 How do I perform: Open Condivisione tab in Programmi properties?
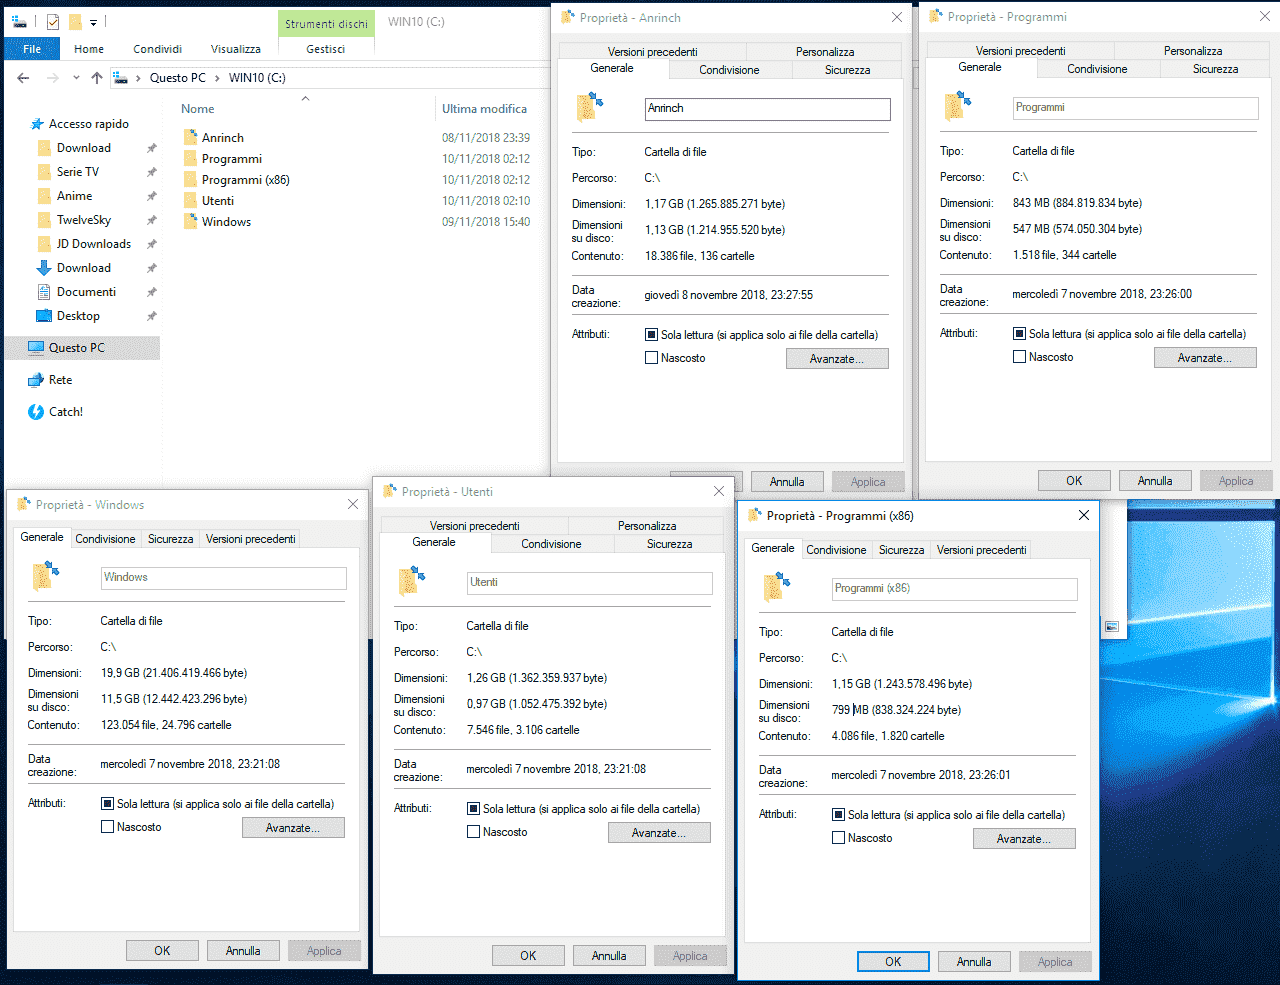(1097, 69)
